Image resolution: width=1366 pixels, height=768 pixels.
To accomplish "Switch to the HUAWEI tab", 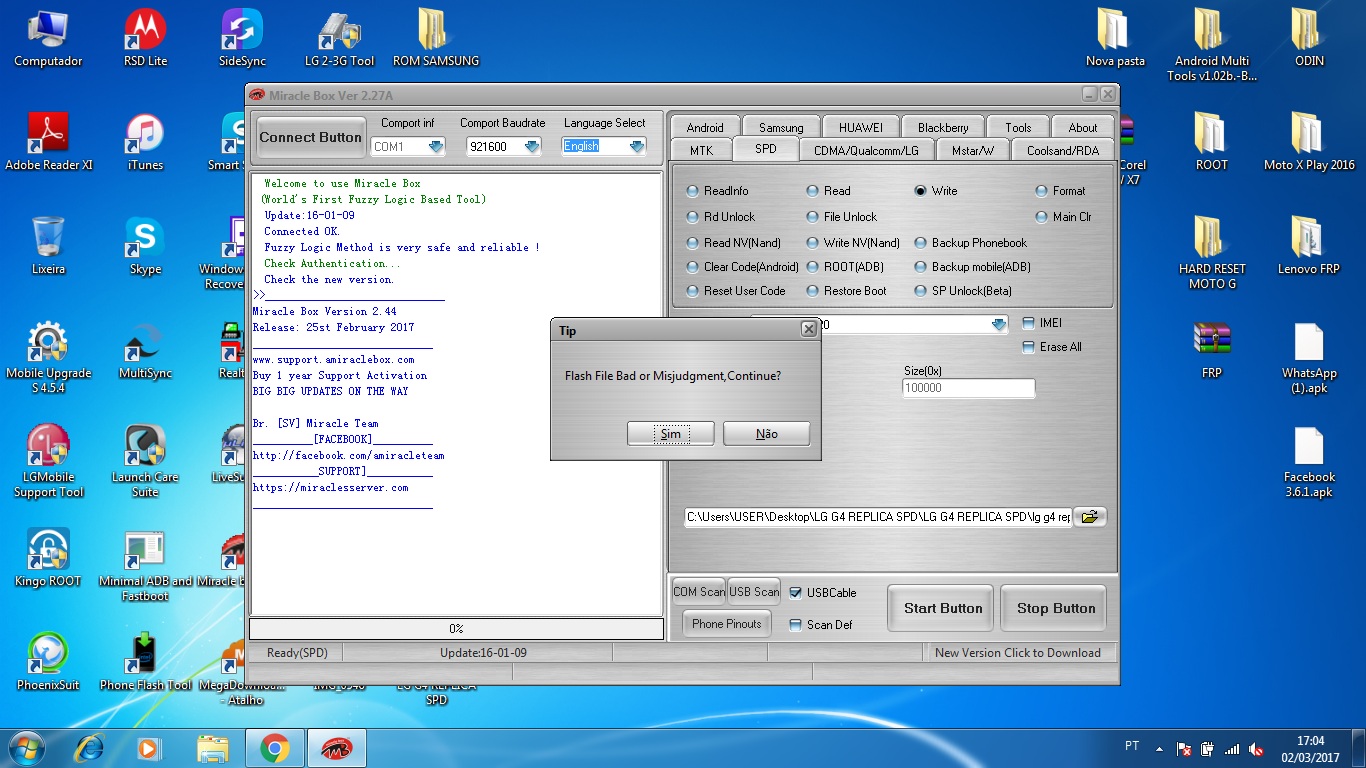I will click(x=861, y=127).
